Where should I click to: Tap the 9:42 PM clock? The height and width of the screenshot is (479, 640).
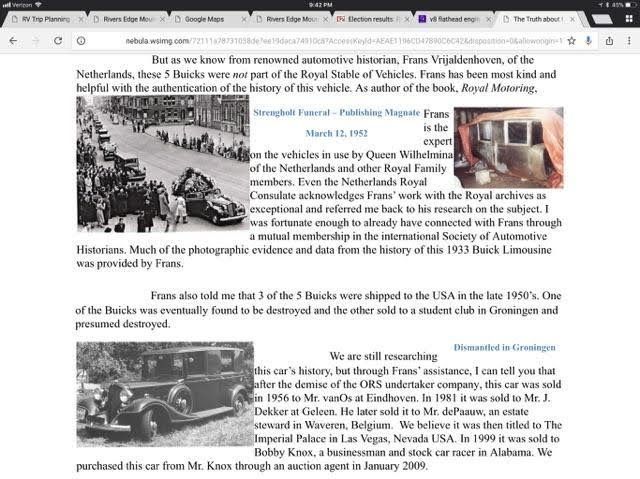[320, 5]
